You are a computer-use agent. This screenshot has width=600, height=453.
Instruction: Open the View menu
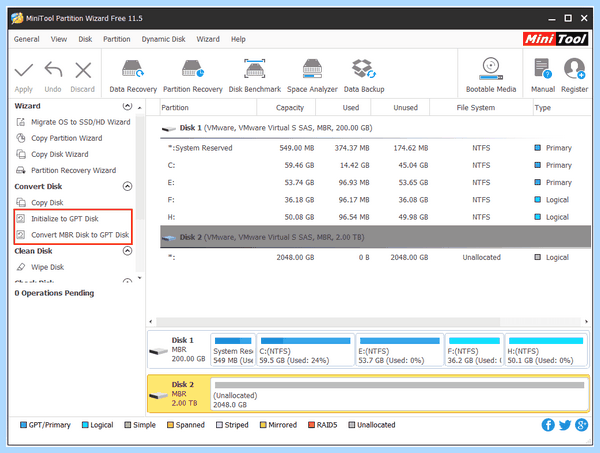tap(59, 39)
